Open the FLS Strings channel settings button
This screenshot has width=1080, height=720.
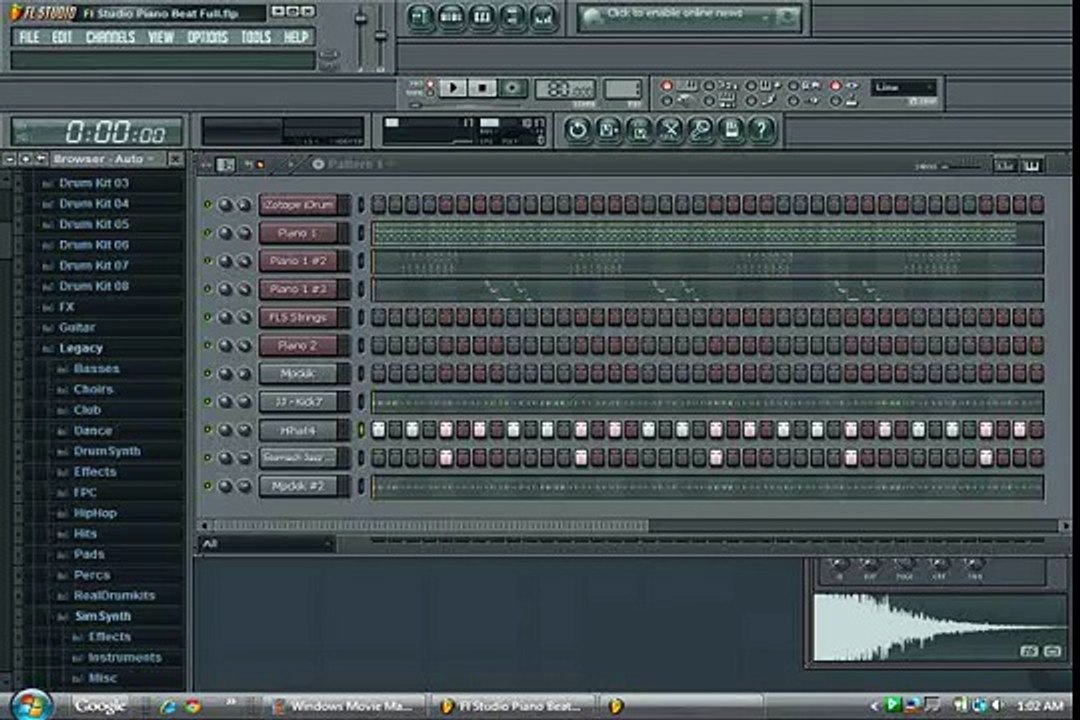point(298,318)
